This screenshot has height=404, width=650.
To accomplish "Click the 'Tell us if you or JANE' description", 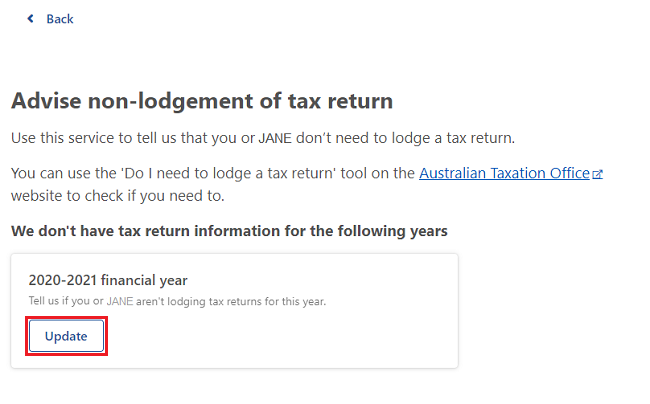I will [x=177, y=301].
